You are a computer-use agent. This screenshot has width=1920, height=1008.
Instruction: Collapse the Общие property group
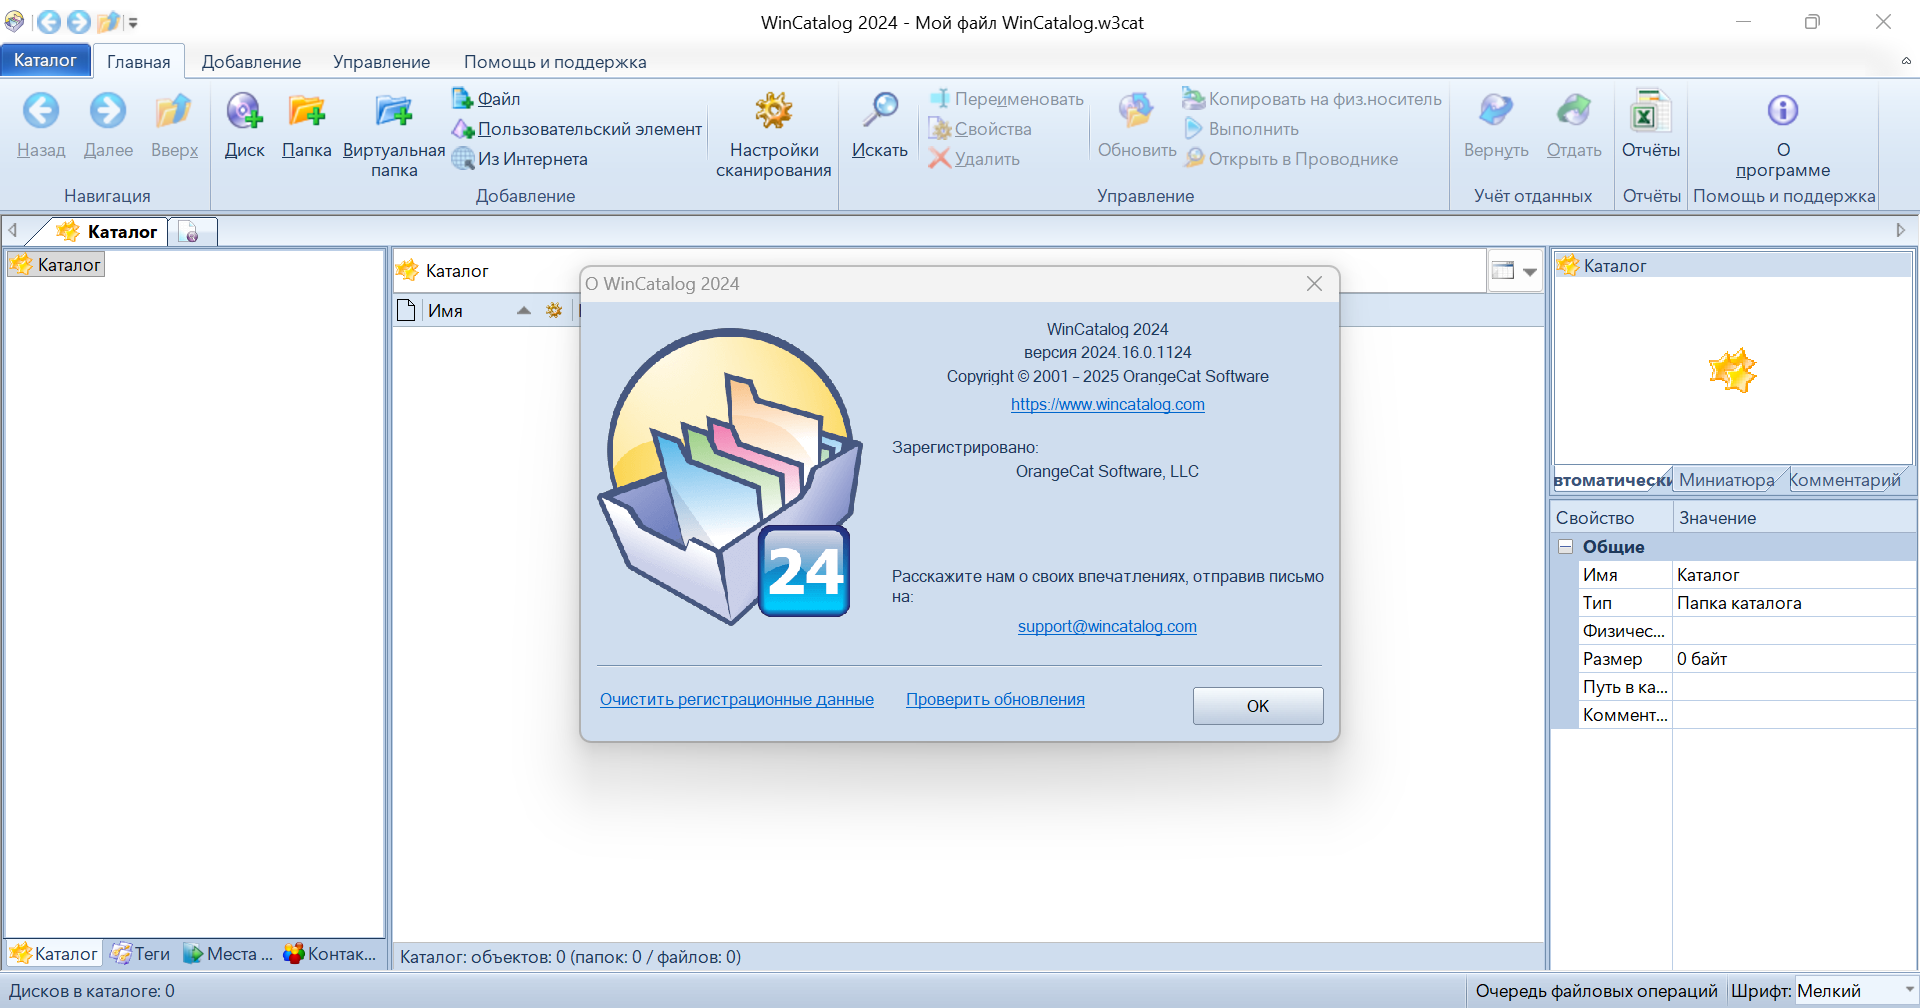pos(1566,547)
